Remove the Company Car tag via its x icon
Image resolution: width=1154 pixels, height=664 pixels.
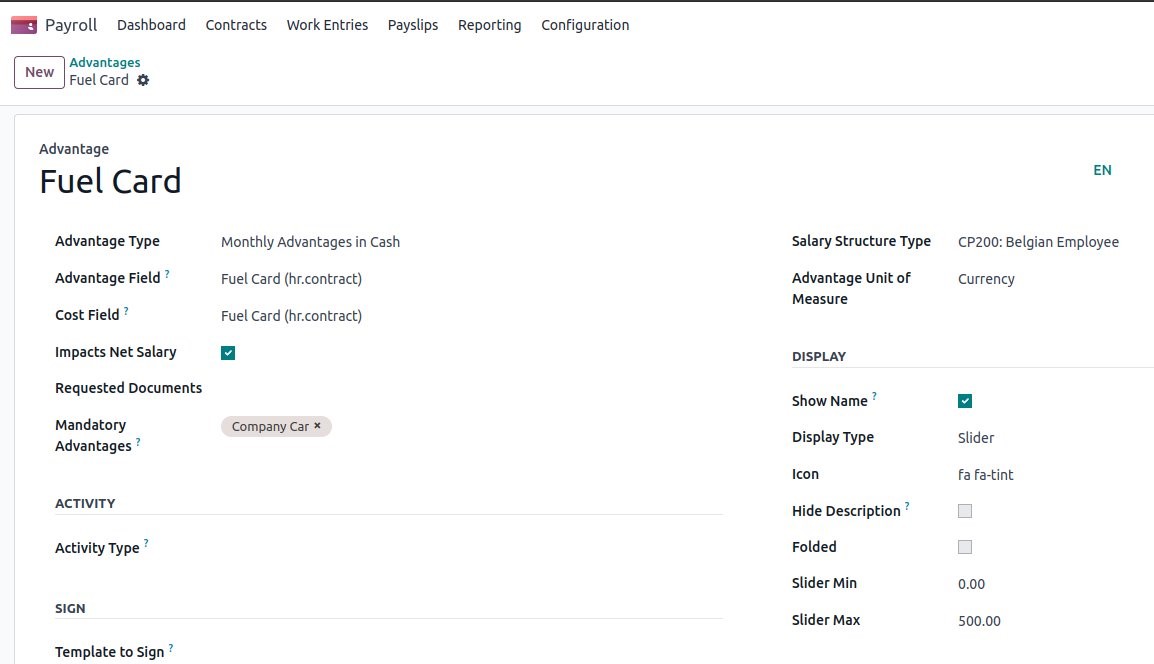317,425
